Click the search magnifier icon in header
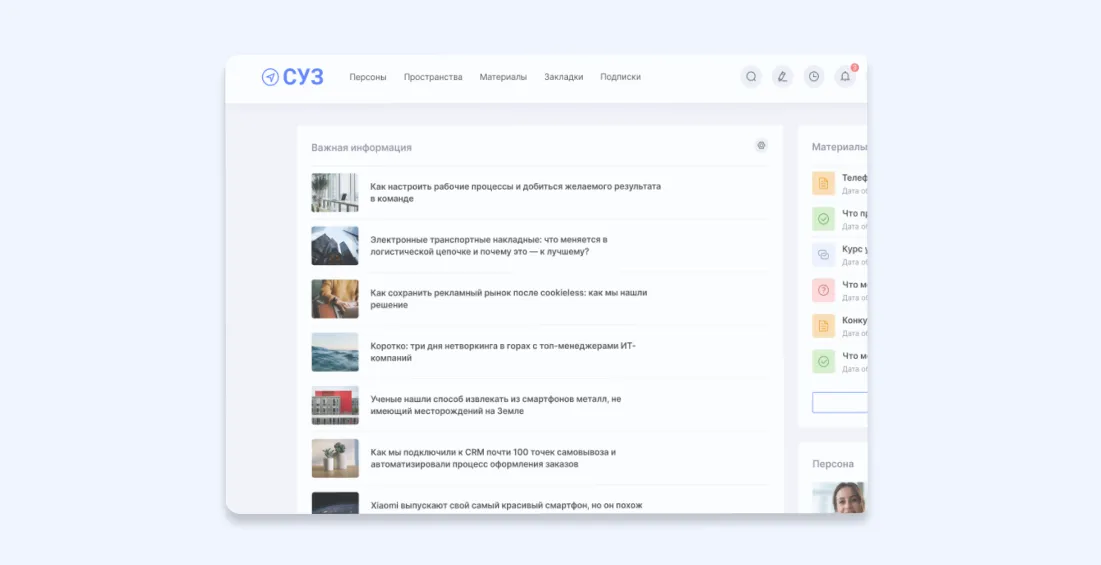Screen dimensions: 1101x565 (751, 77)
